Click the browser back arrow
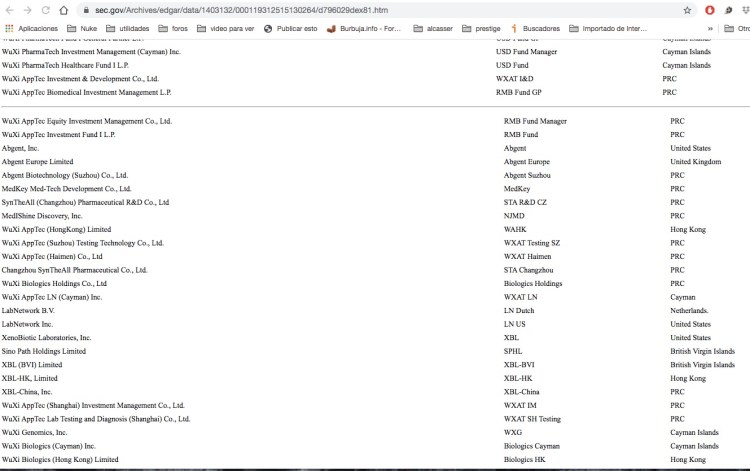The height and width of the screenshot is (471, 750). (9, 9)
